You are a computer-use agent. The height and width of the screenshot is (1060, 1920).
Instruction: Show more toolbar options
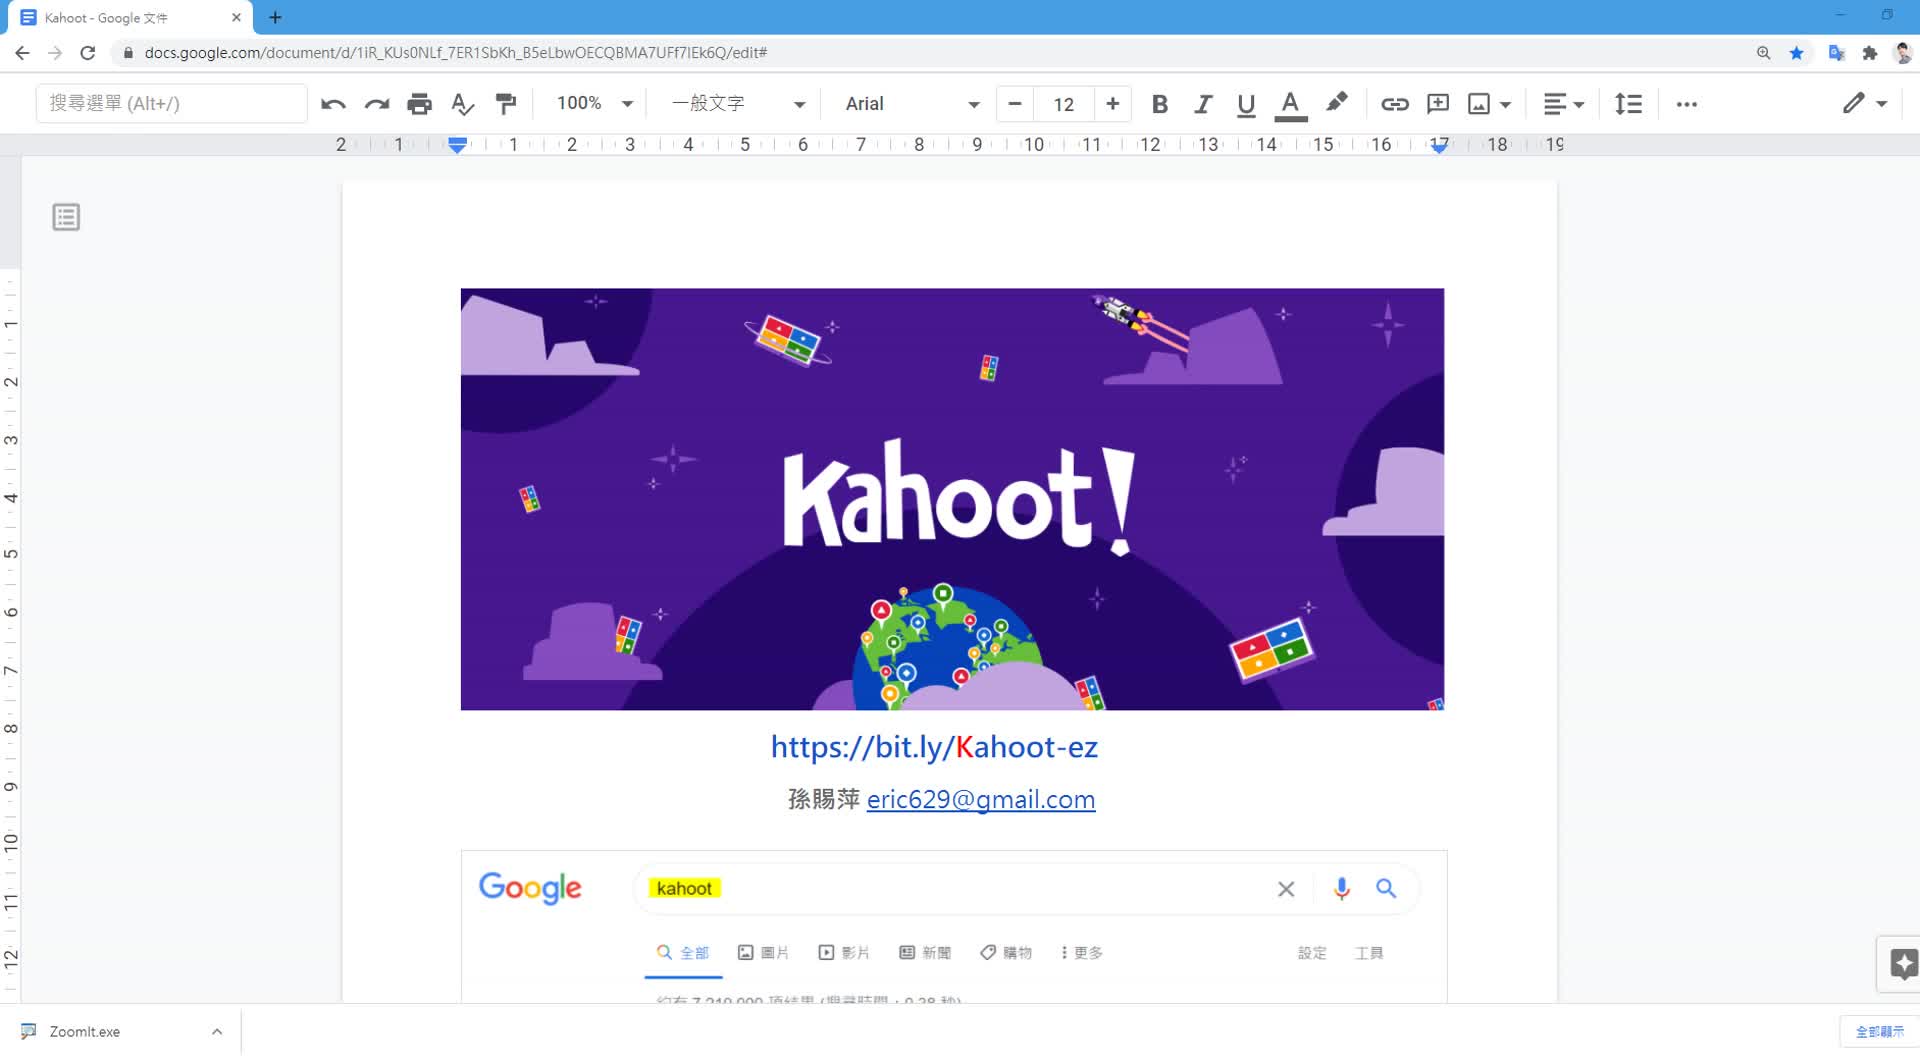pyautogui.click(x=1687, y=104)
